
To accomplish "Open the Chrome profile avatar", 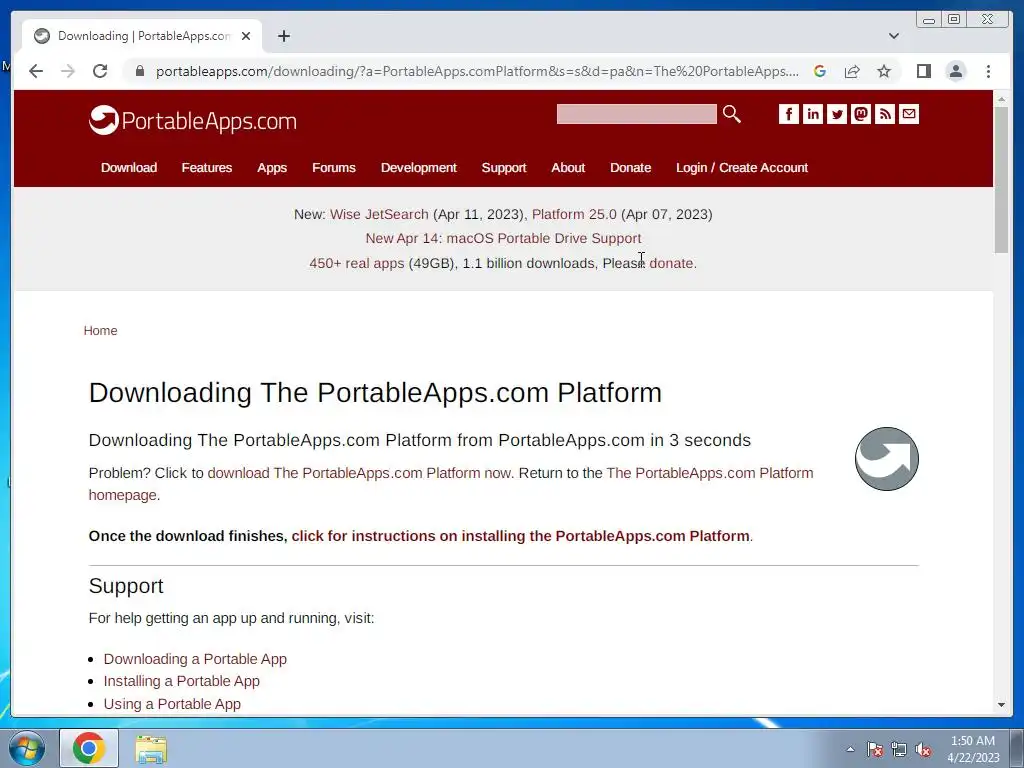I will [956, 71].
